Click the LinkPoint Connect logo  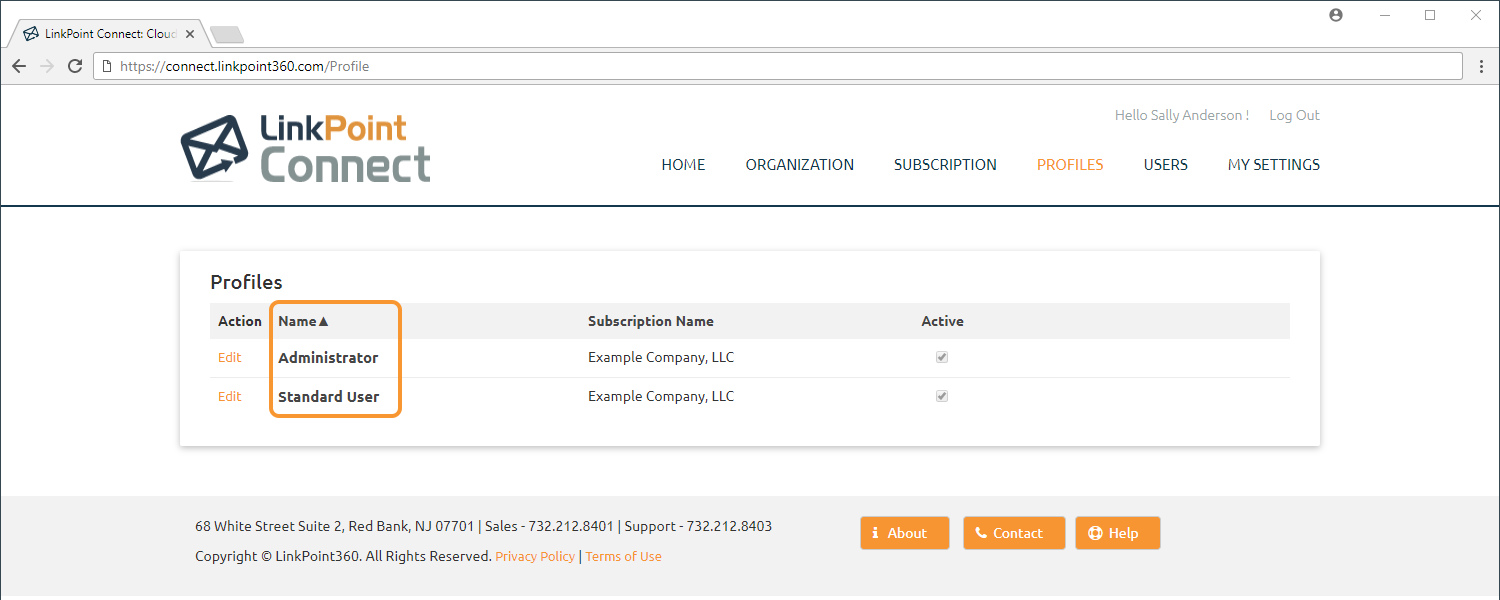pyautogui.click(x=306, y=148)
